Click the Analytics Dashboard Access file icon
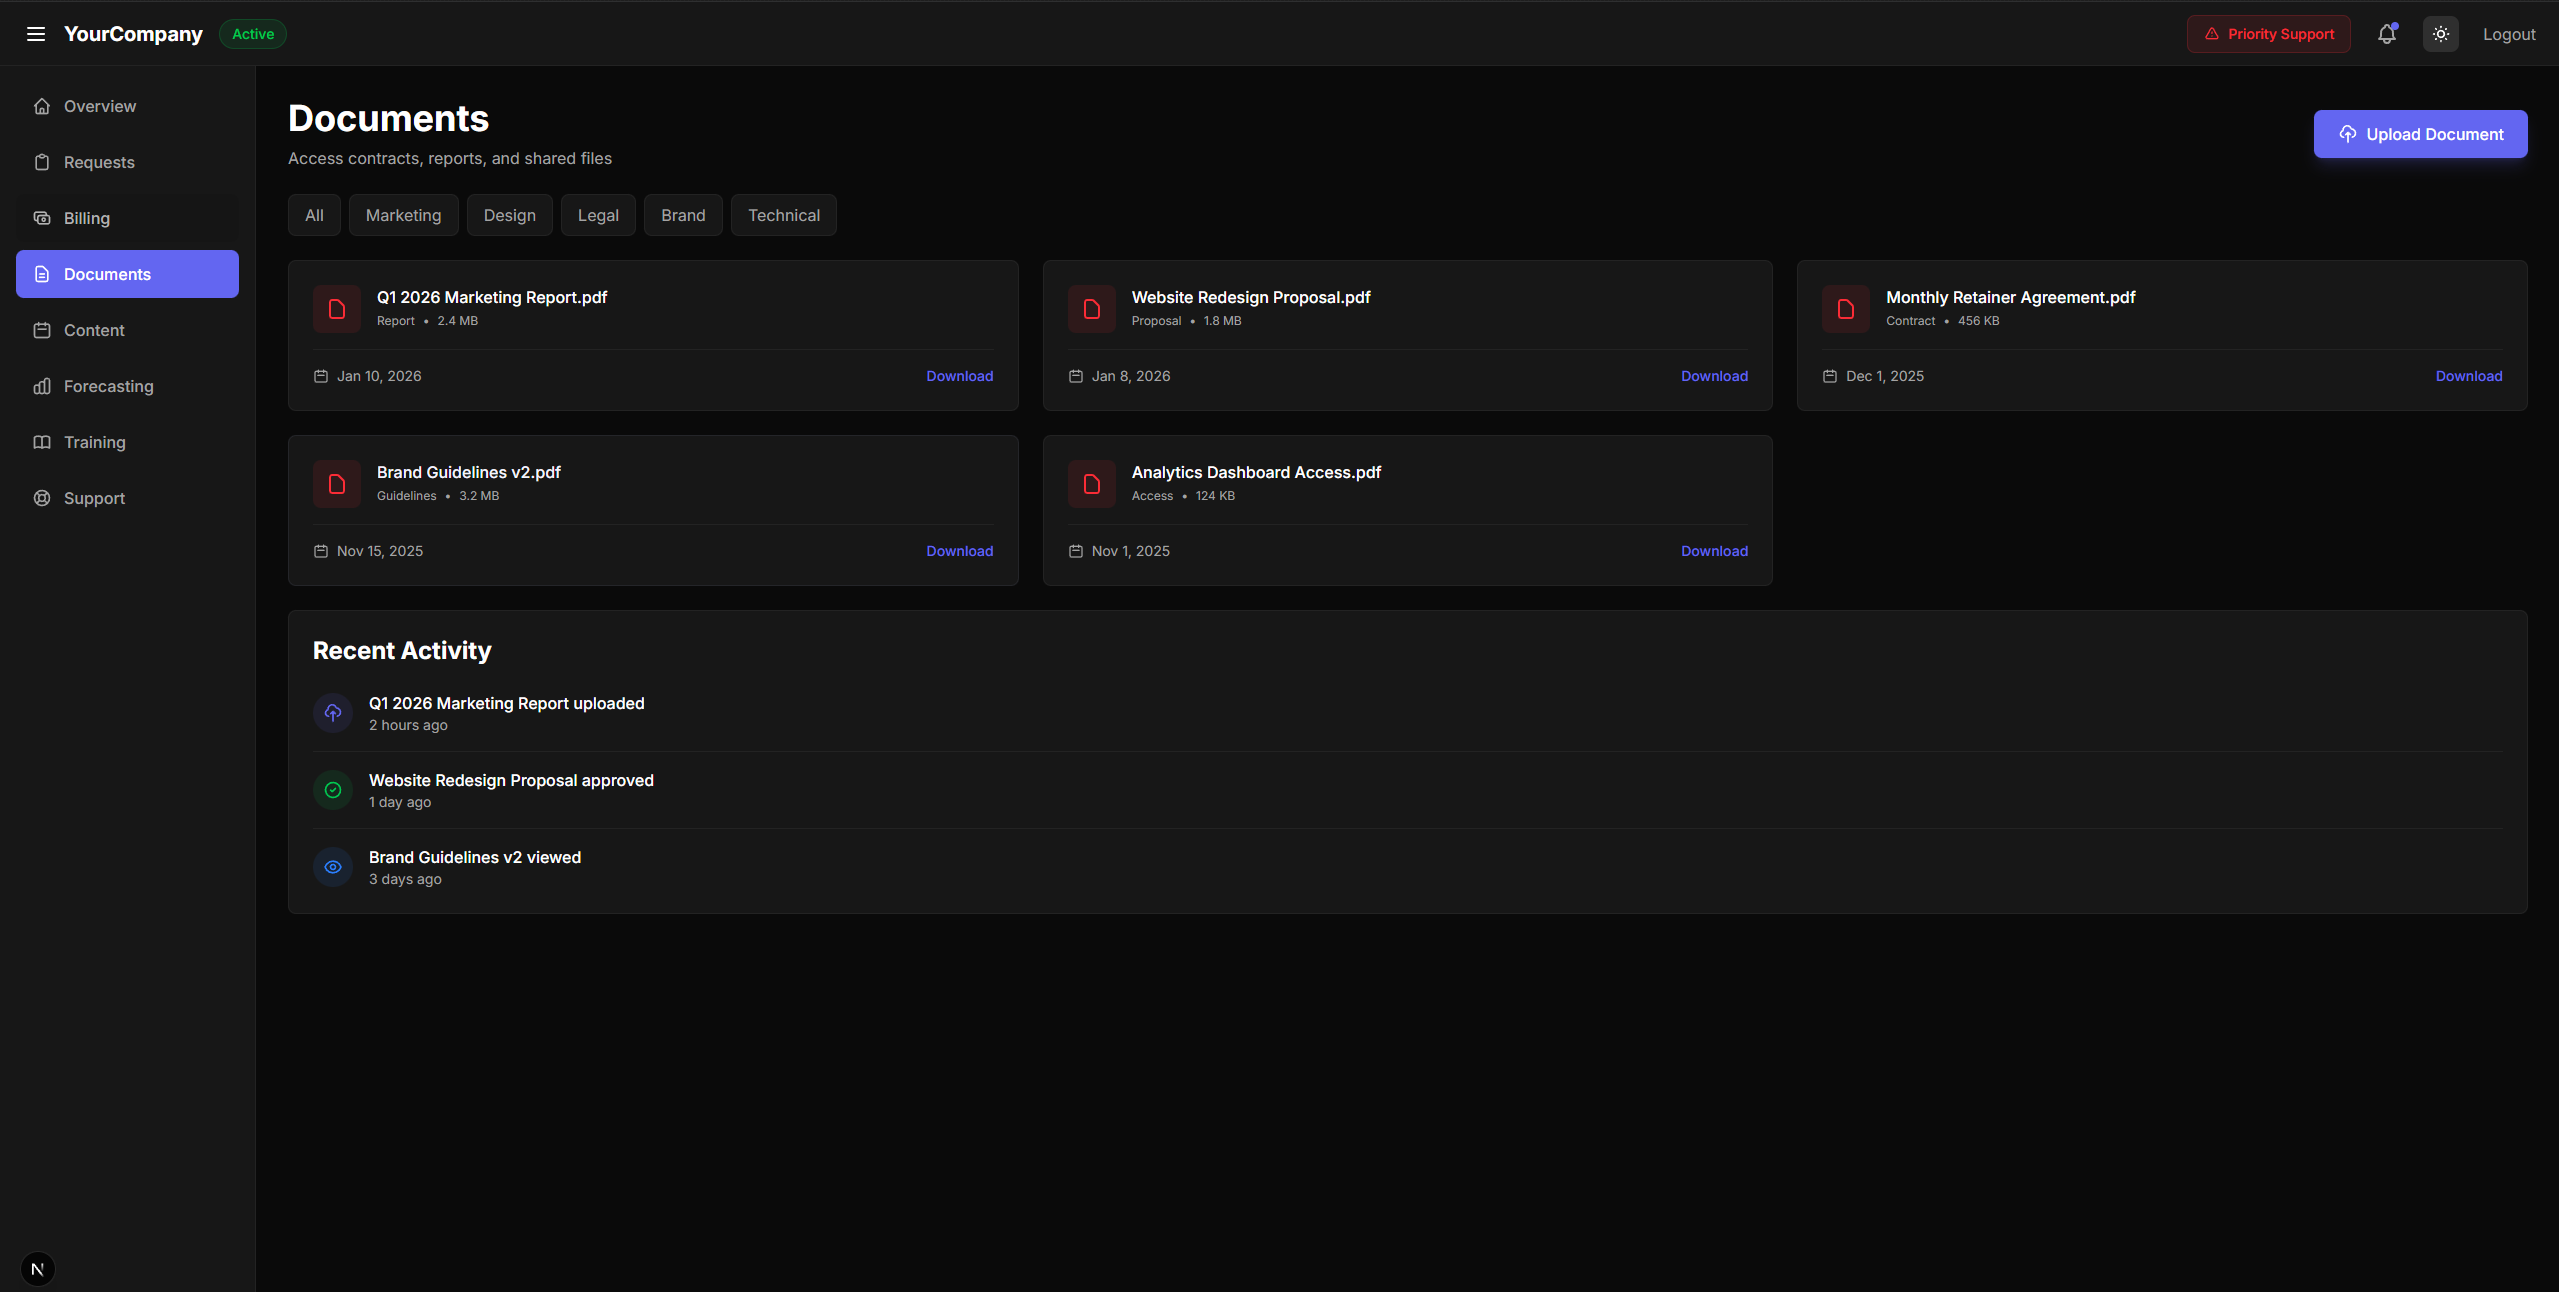The image size is (2559, 1292). [x=1091, y=484]
